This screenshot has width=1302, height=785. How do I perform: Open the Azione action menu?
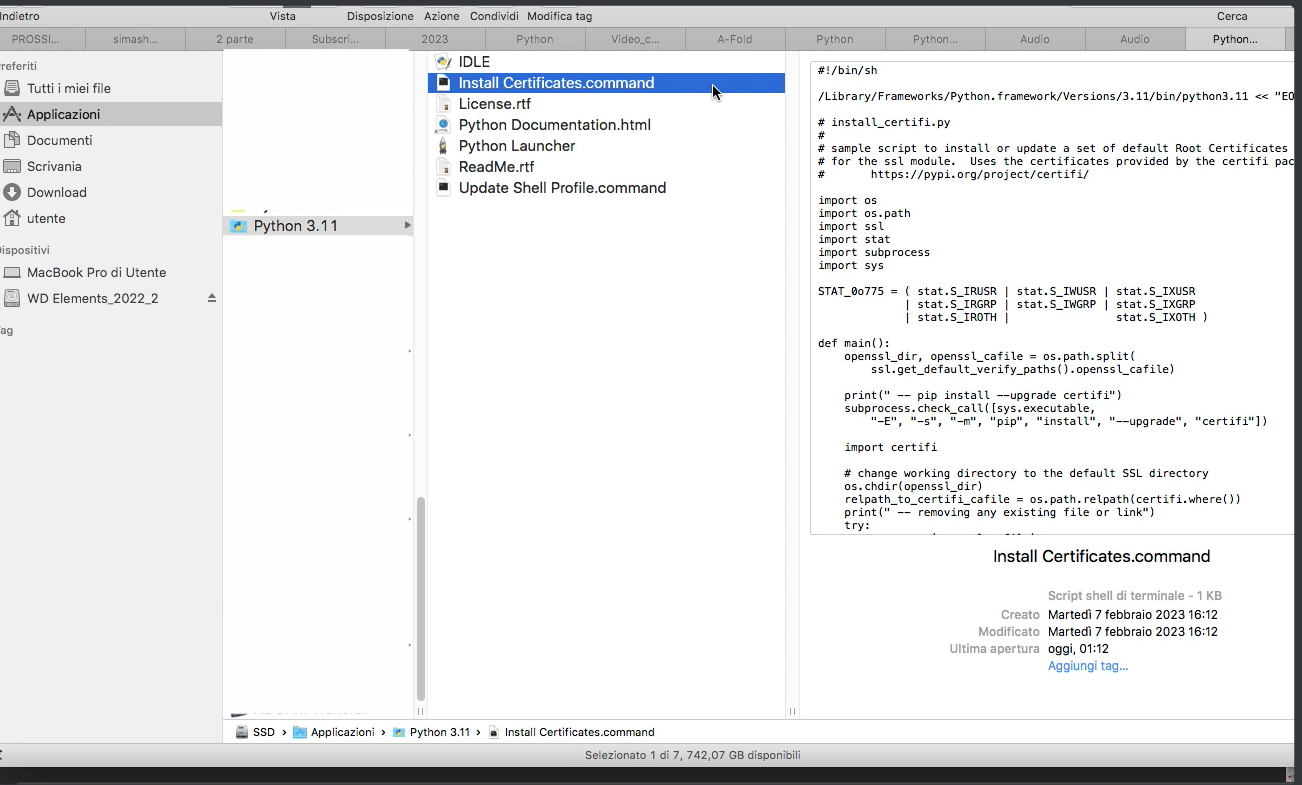tap(442, 16)
